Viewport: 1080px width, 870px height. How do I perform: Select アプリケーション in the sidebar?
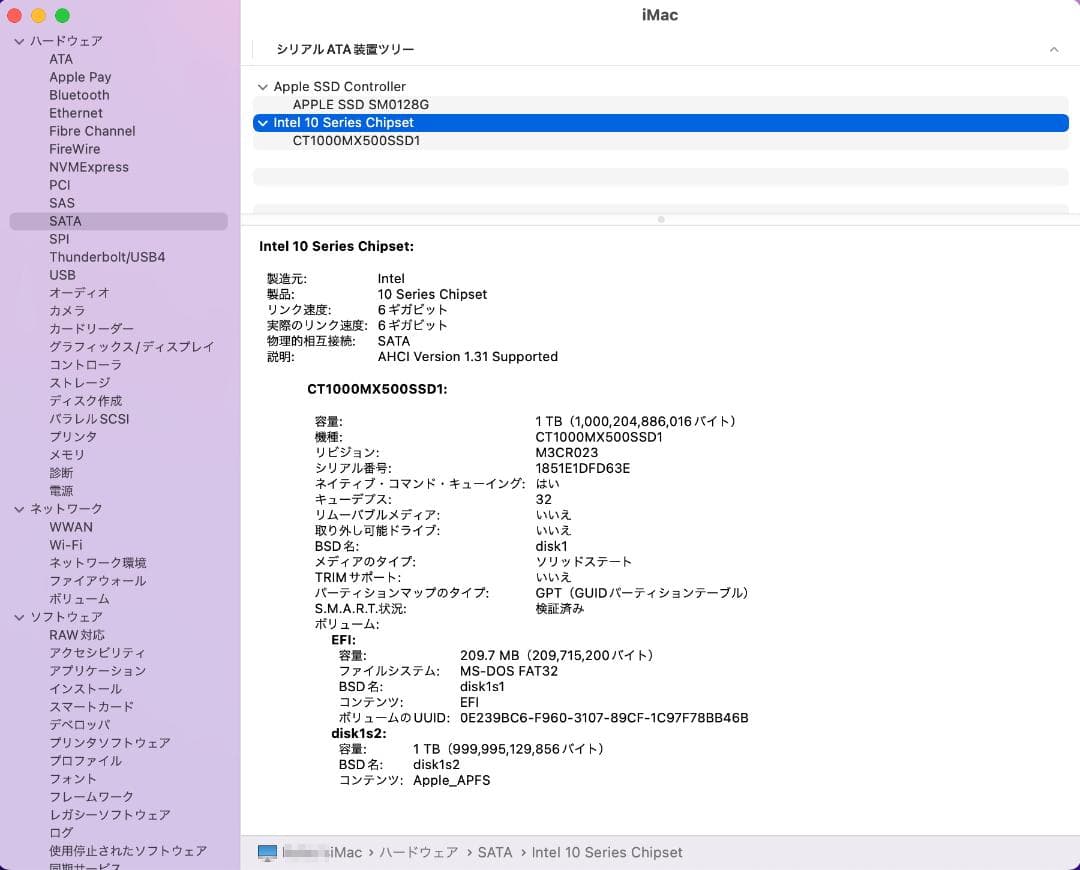click(x=98, y=671)
